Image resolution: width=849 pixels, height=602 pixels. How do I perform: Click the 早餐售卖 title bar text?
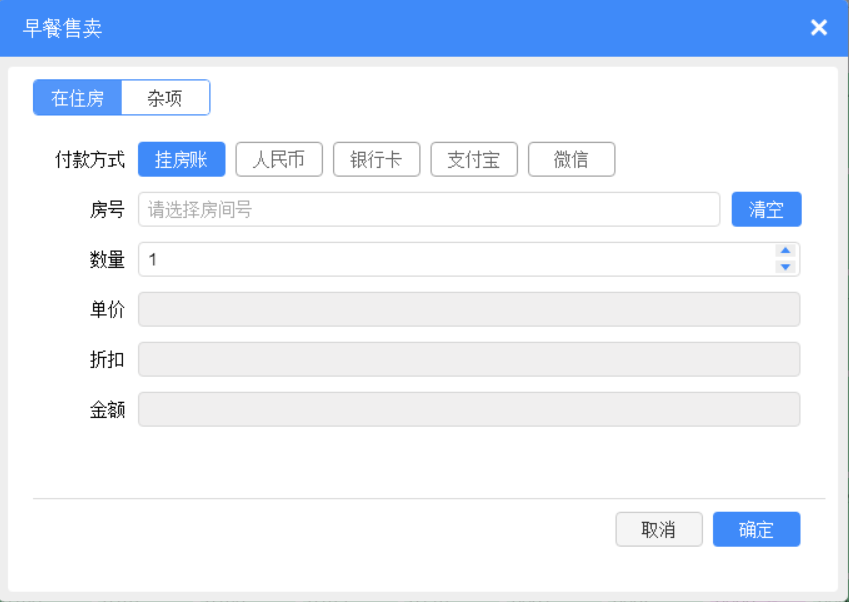pyautogui.click(x=62, y=28)
